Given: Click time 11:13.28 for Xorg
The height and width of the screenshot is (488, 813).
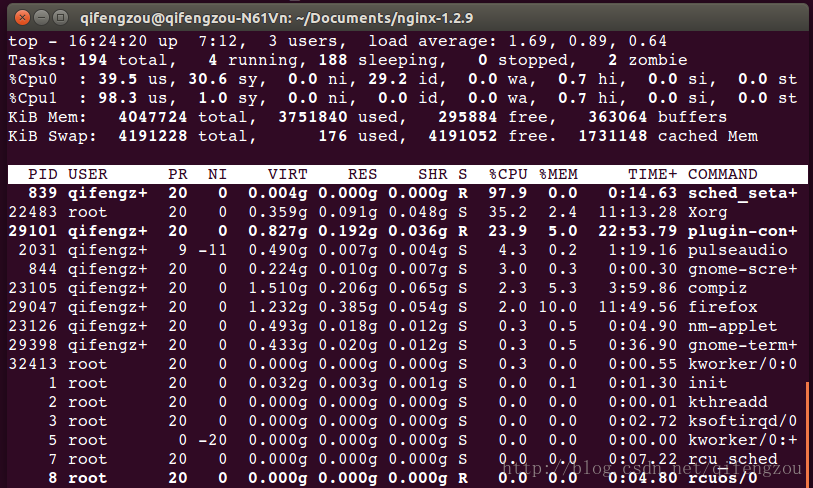Looking at the screenshot, I should pyautogui.click(x=637, y=212).
